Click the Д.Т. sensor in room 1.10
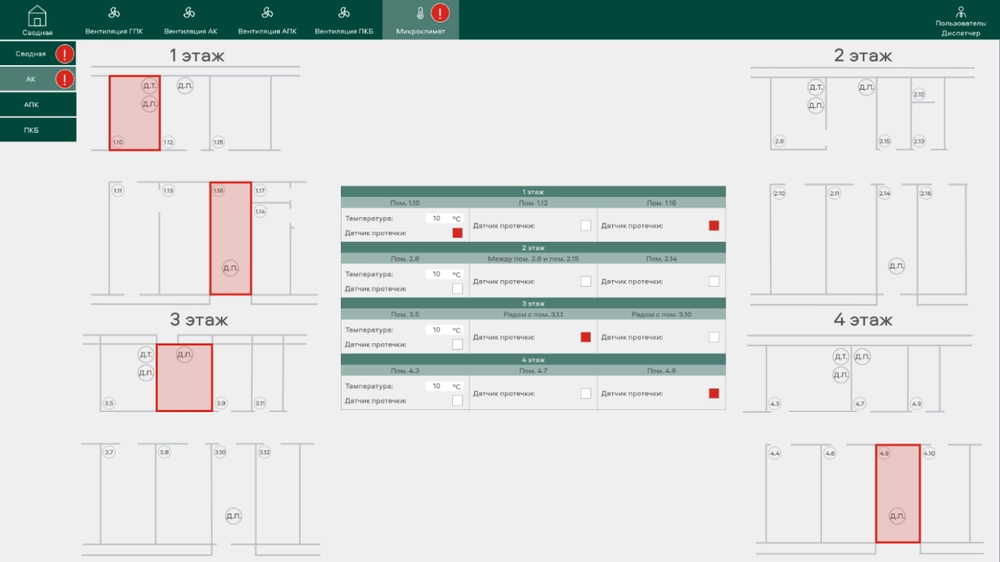The height and width of the screenshot is (562, 1000). (x=149, y=87)
